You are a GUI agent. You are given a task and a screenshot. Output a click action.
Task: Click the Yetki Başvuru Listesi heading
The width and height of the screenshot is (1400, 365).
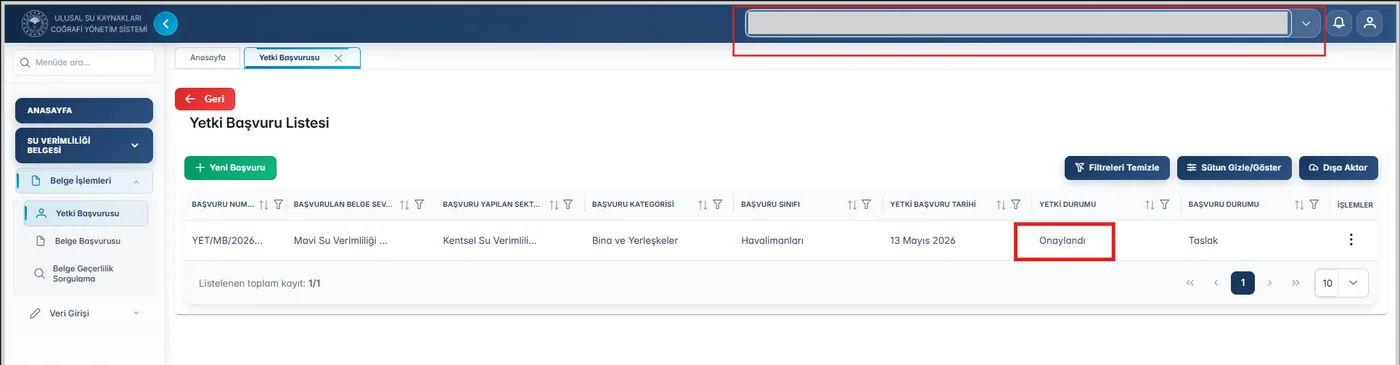[260, 123]
